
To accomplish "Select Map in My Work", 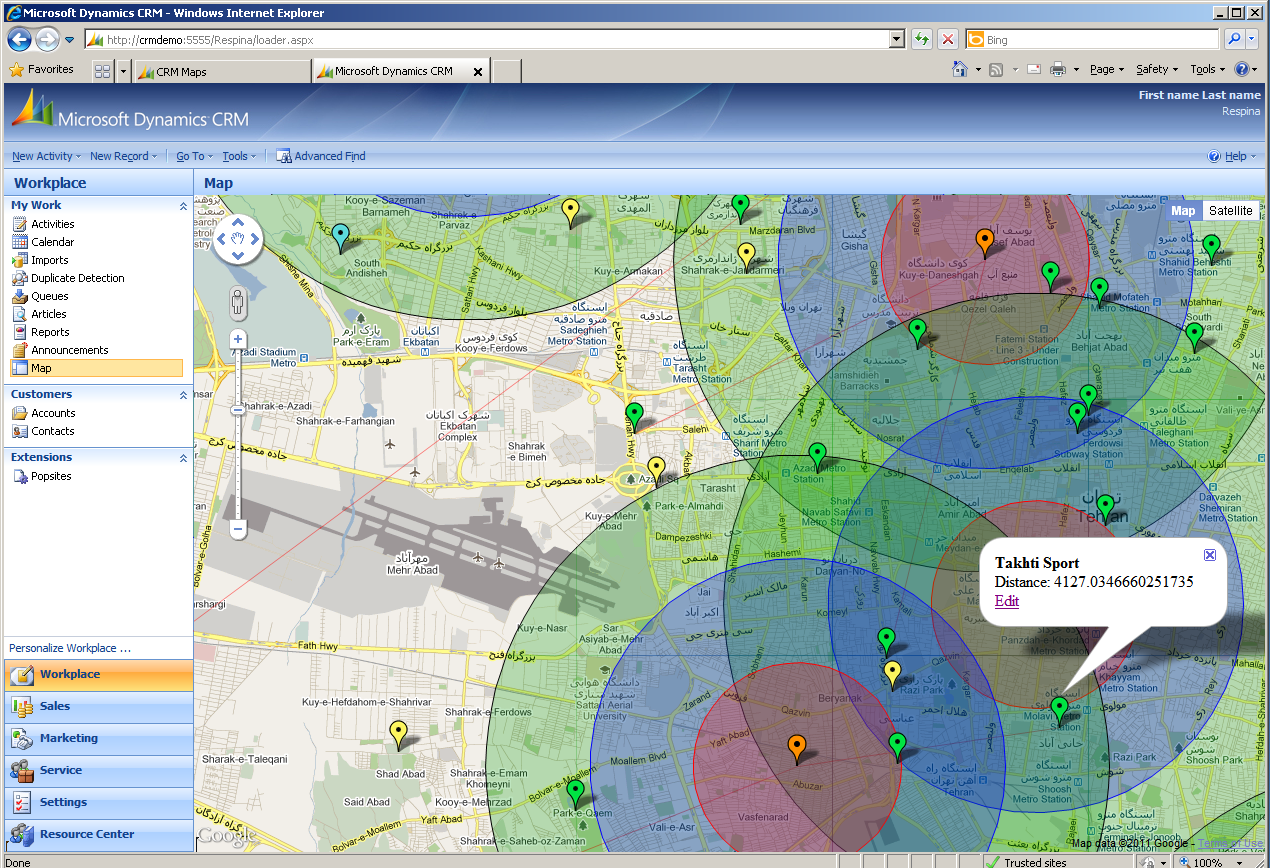I will (97, 368).
